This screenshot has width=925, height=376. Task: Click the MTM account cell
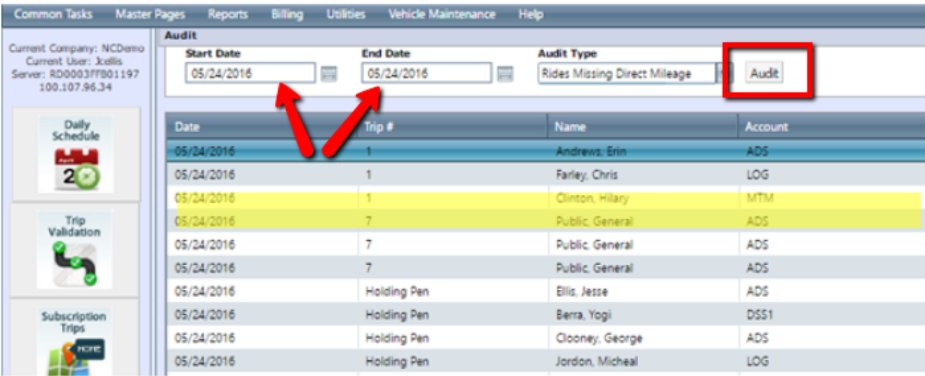pos(759,198)
